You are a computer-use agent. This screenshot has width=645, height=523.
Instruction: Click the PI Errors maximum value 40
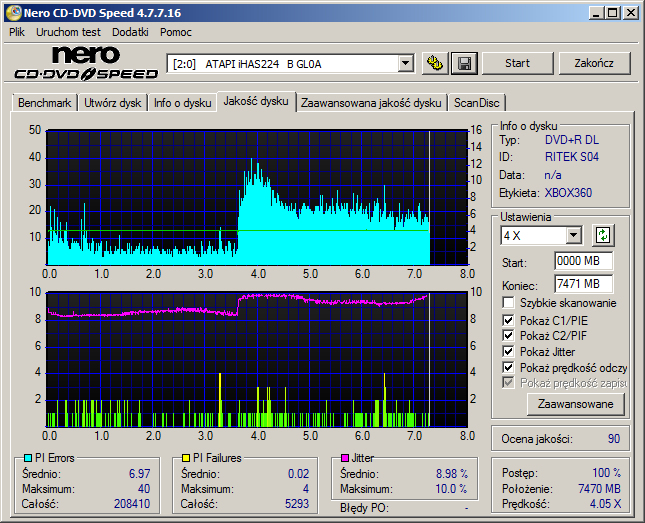pyautogui.click(x=144, y=489)
